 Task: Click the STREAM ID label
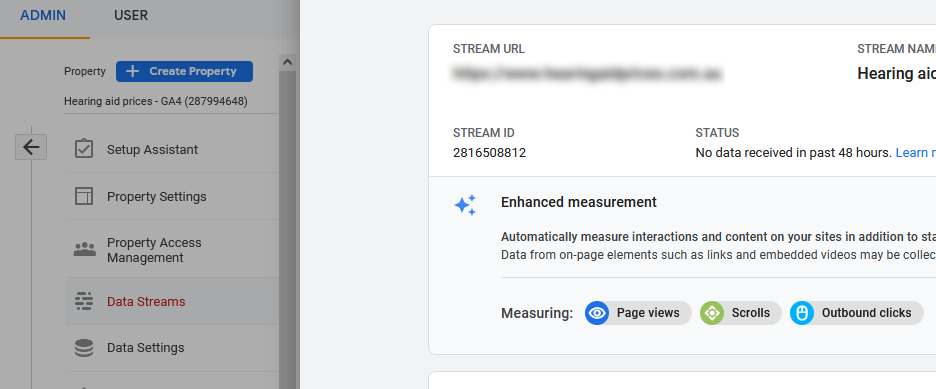click(x=484, y=133)
